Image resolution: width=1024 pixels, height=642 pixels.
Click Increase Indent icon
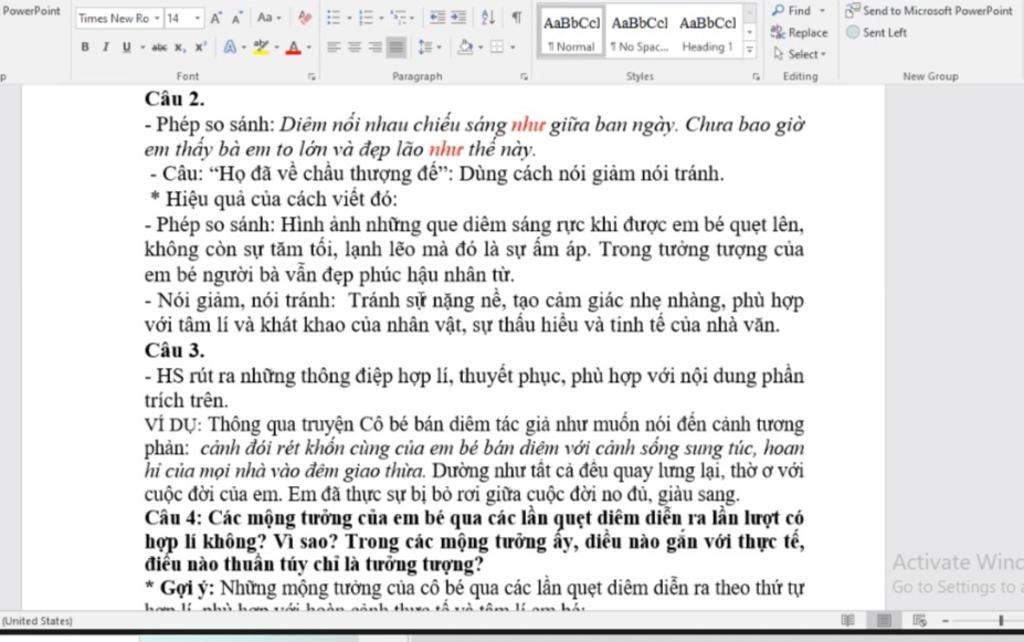(x=458, y=18)
